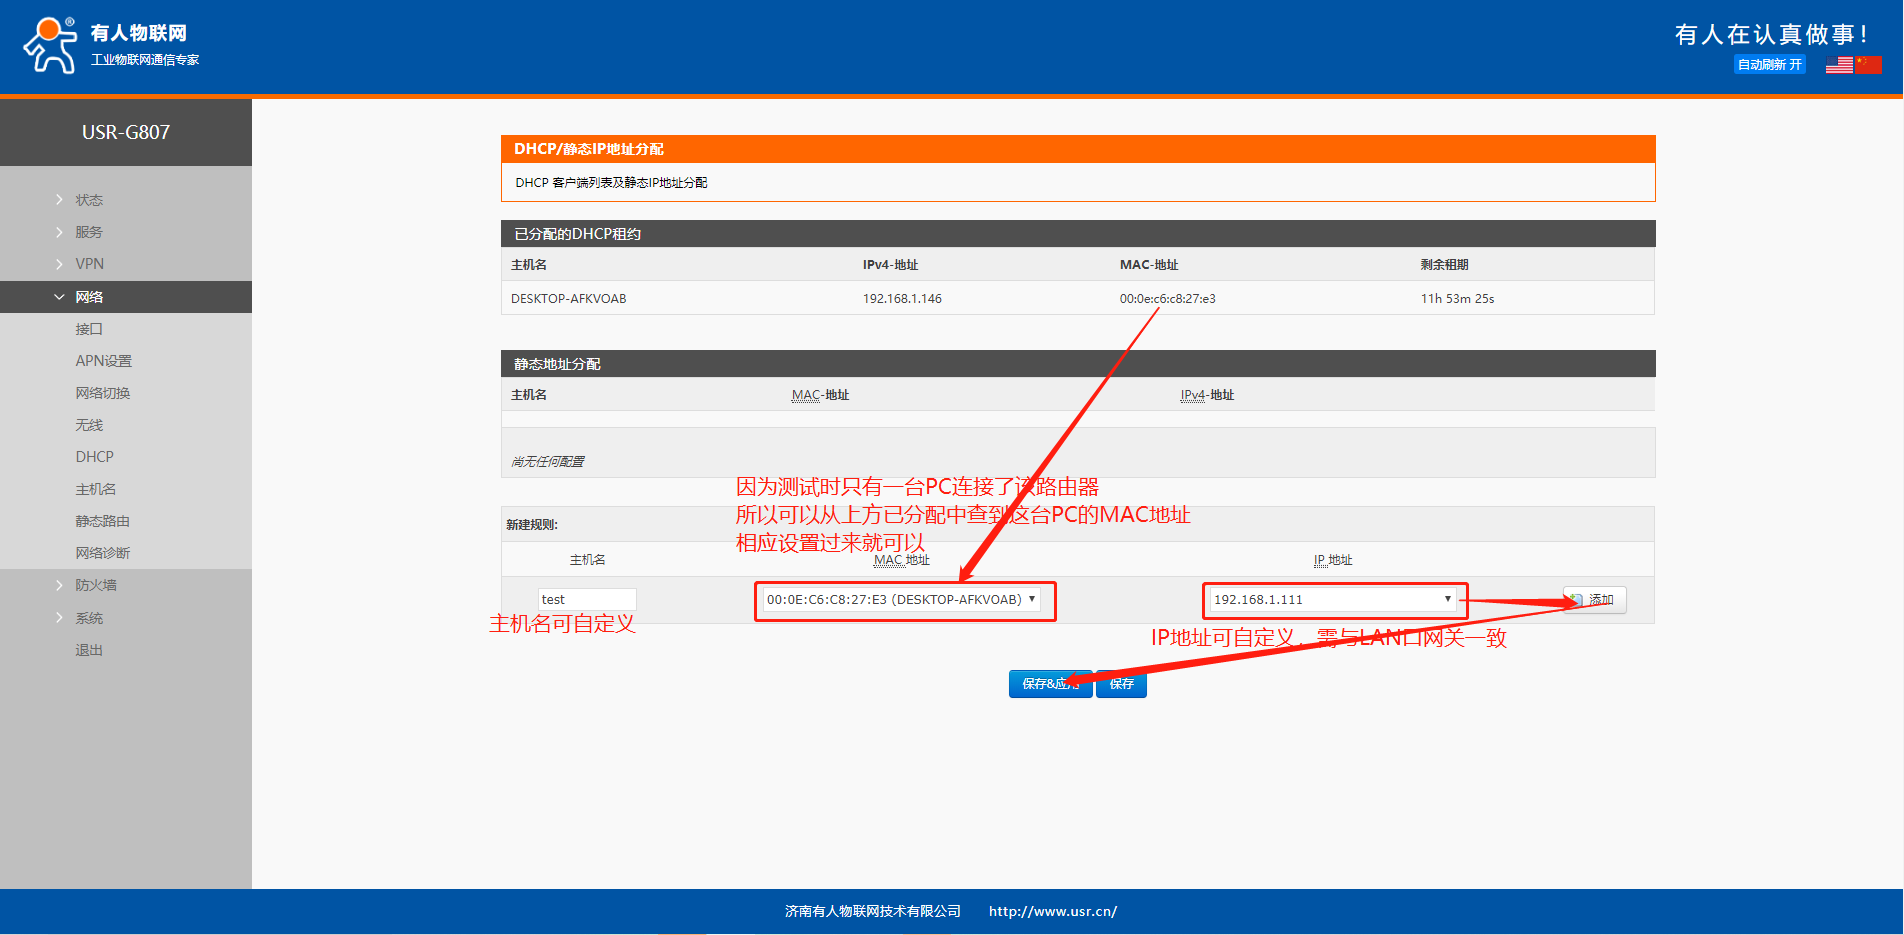Expand the 状态 menu section

tap(89, 200)
